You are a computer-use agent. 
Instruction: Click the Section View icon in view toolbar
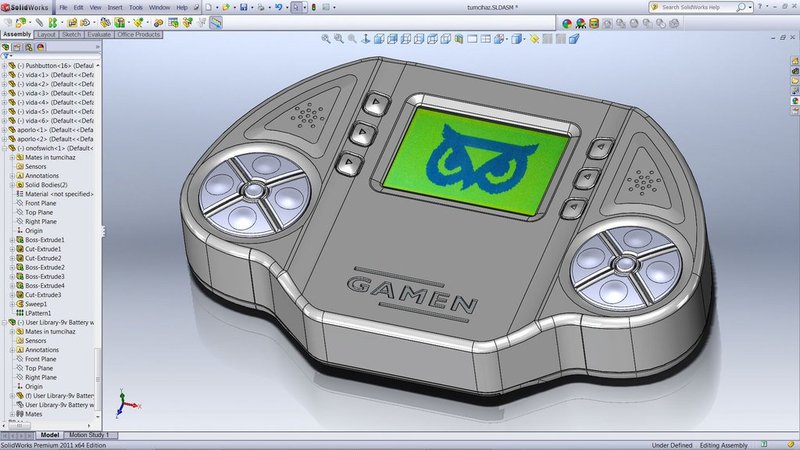pyautogui.click(x=459, y=39)
